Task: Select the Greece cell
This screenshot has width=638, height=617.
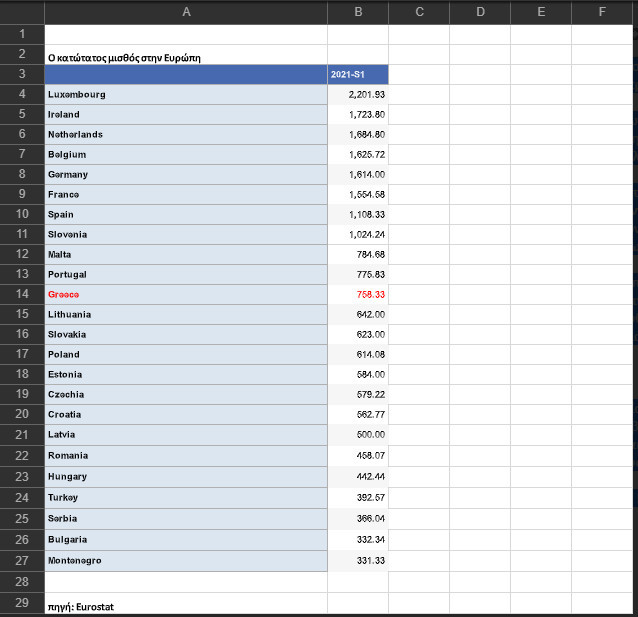Action: 186,295
